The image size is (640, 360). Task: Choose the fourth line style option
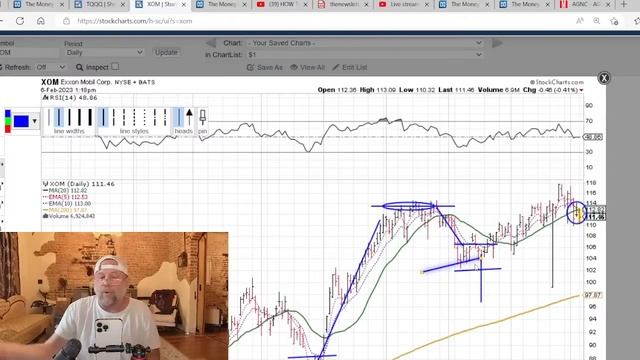tap(134, 117)
